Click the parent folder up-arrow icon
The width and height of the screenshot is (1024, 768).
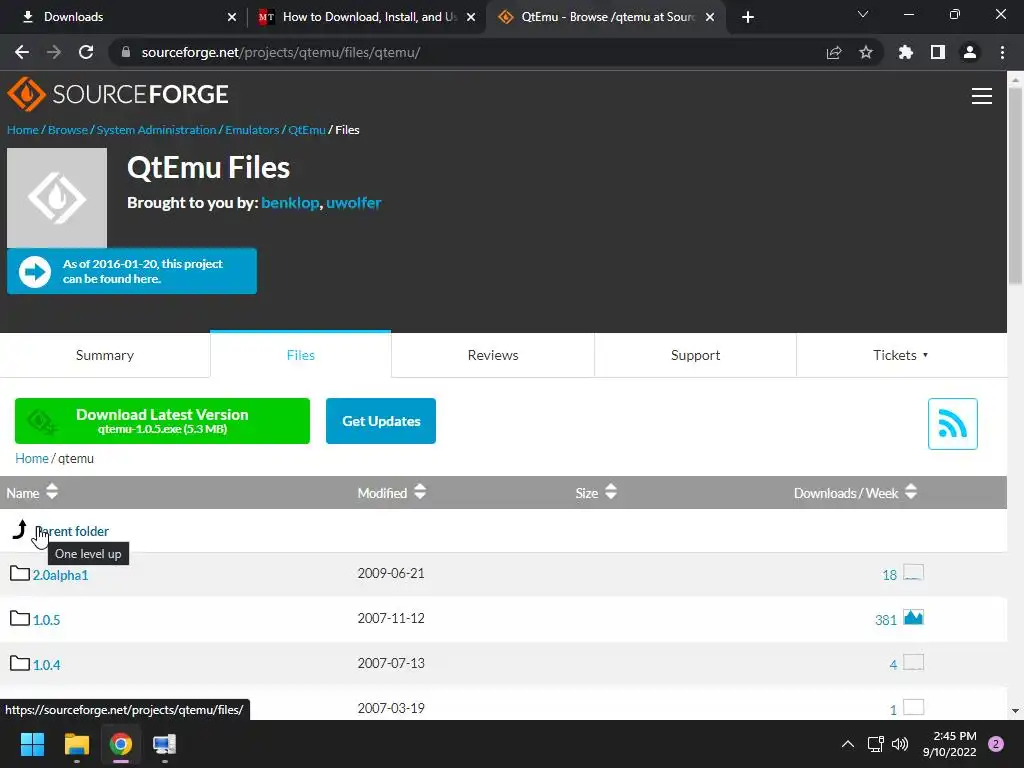[20, 529]
